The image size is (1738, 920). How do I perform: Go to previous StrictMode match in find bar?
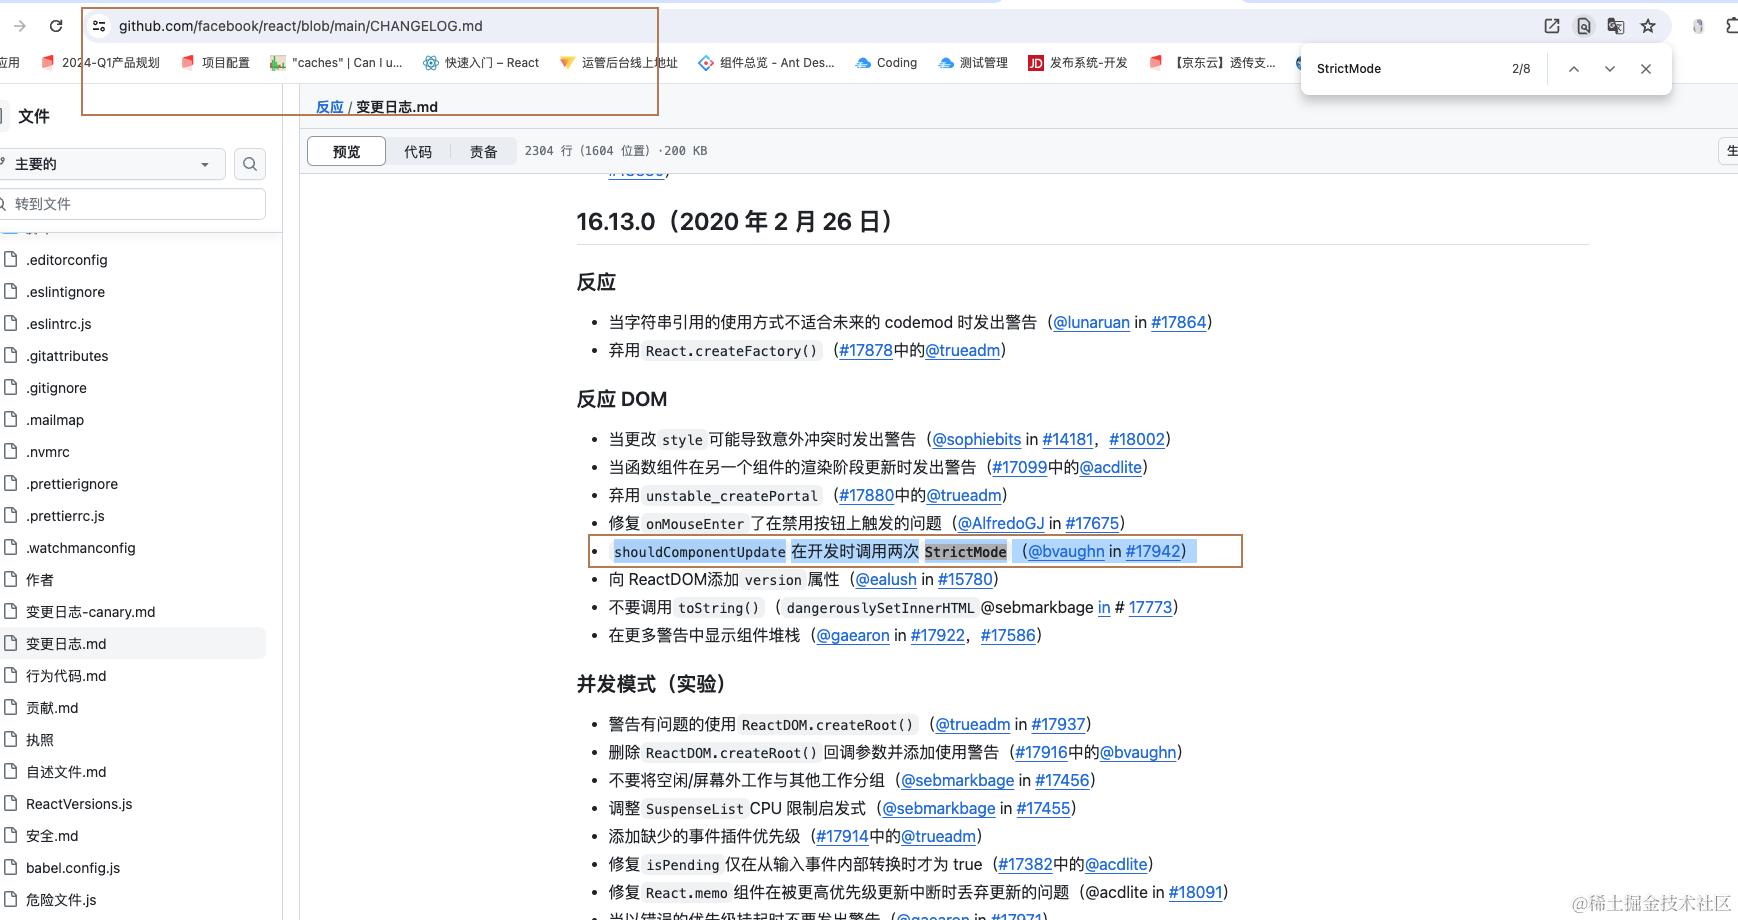click(1574, 69)
